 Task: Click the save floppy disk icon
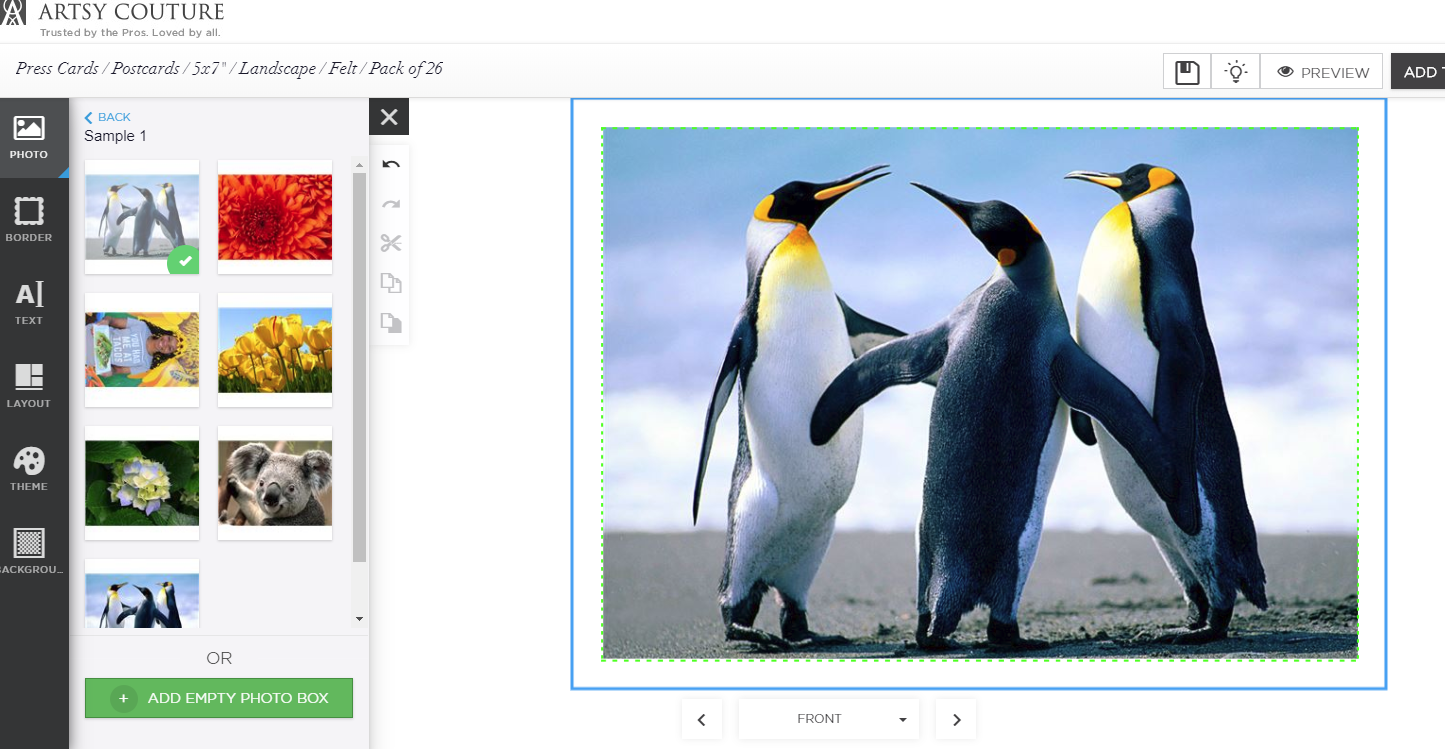click(1187, 72)
